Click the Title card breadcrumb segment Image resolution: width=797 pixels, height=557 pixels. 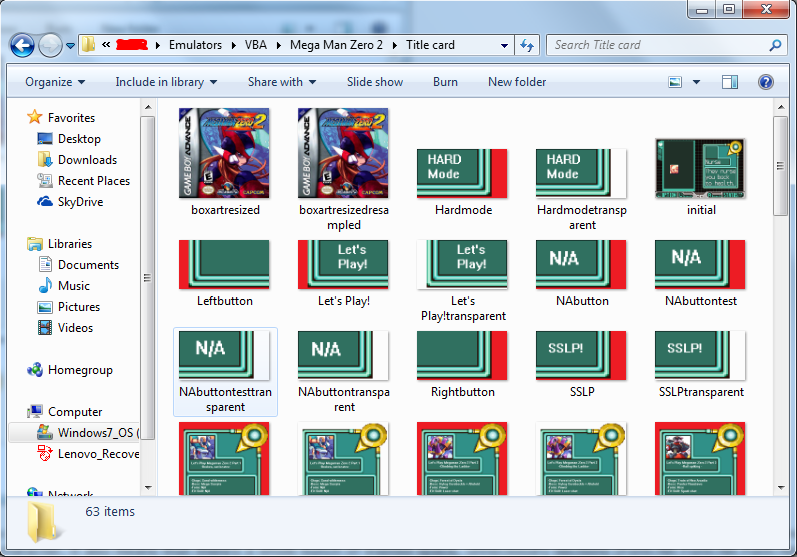(x=430, y=45)
